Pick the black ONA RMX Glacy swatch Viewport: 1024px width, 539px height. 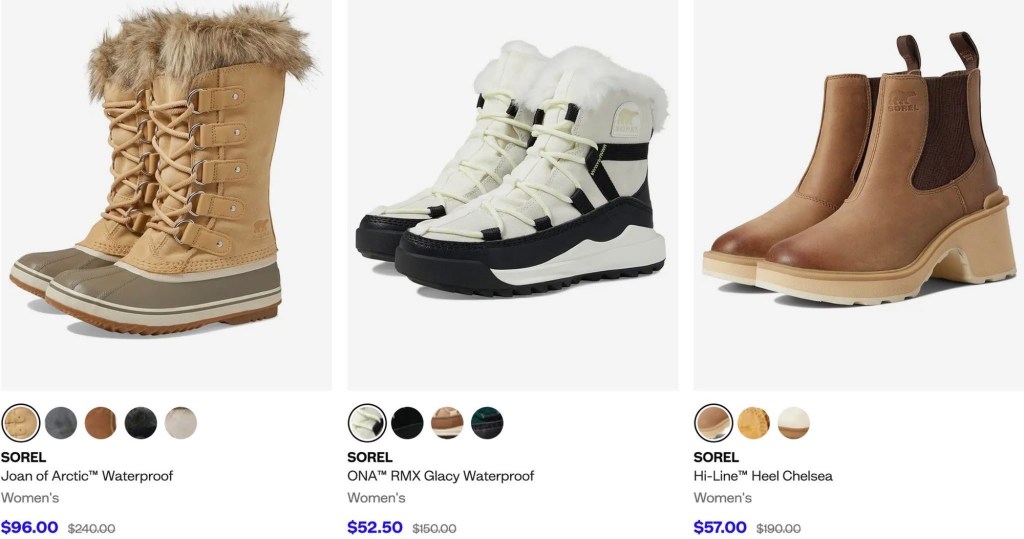point(407,423)
